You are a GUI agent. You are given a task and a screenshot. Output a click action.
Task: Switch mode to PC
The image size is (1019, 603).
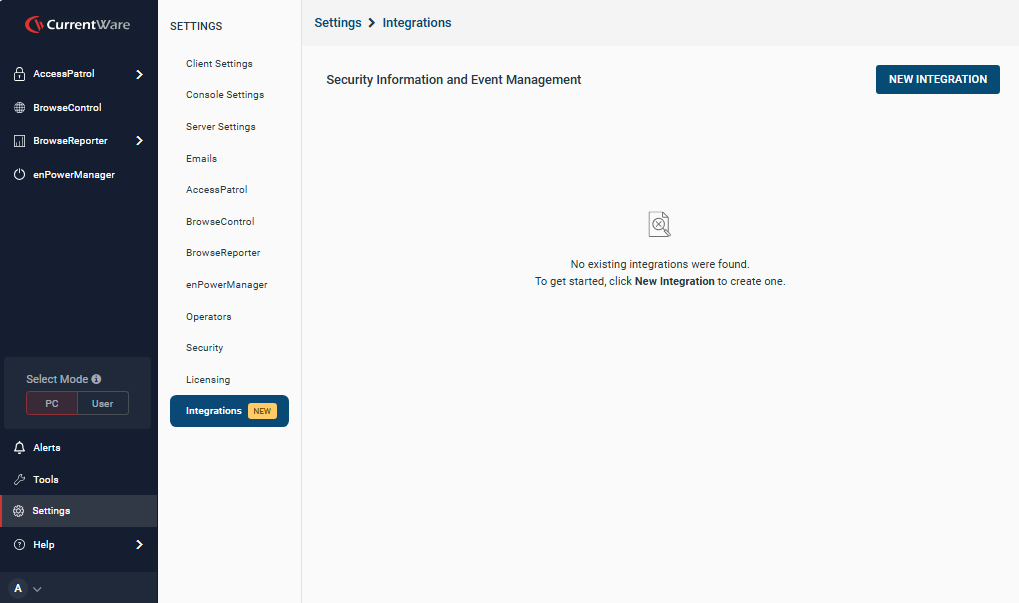[52, 404]
